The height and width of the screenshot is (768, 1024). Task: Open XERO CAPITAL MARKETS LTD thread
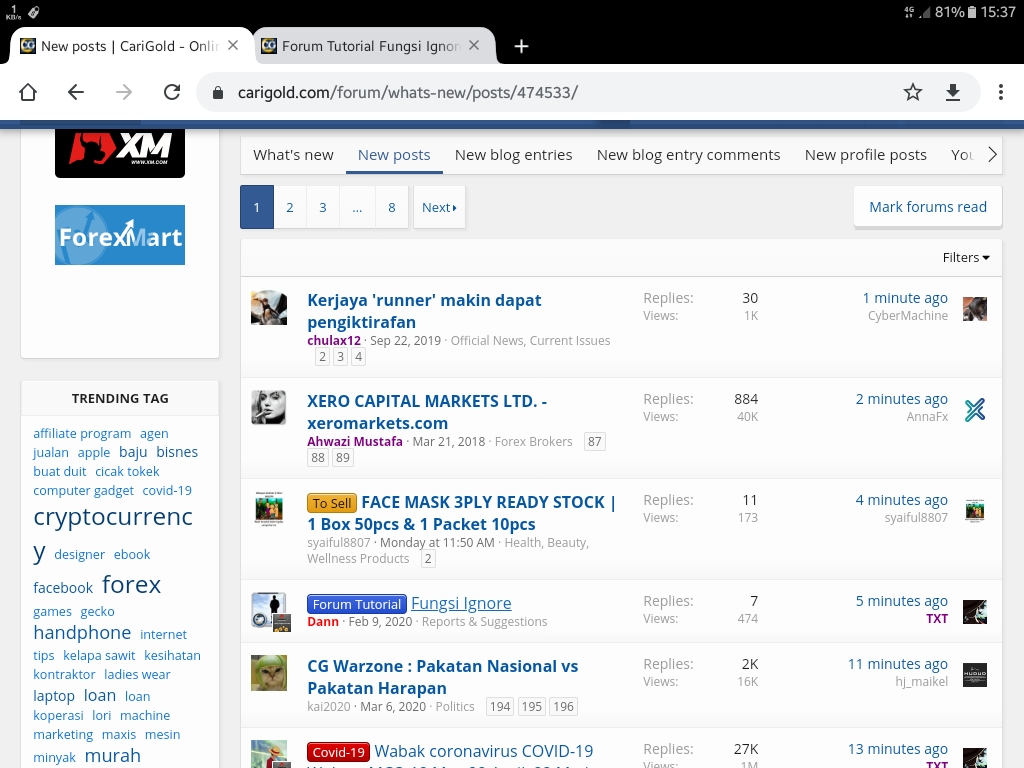pyautogui.click(x=427, y=412)
